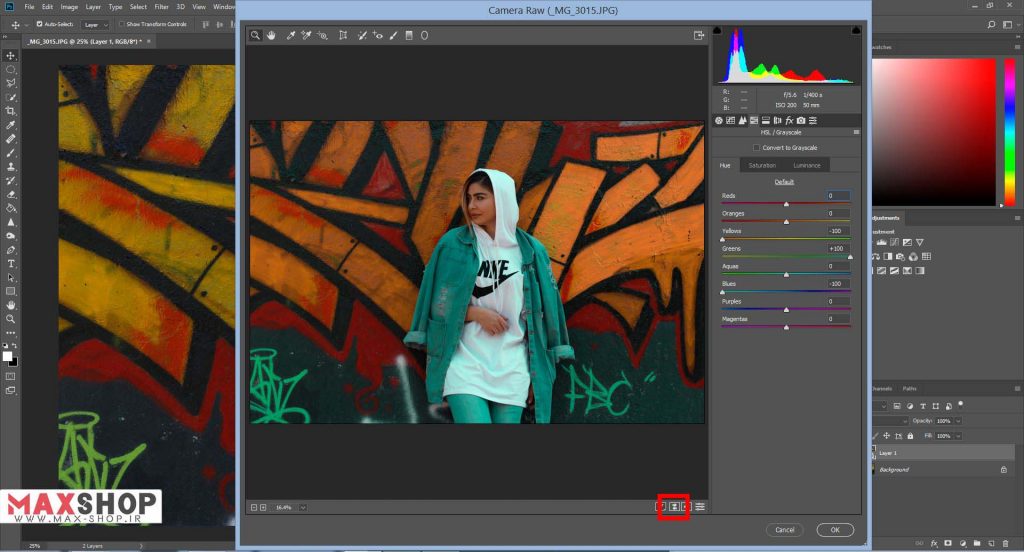Select Layer 1 in Layers panel

[944, 453]
